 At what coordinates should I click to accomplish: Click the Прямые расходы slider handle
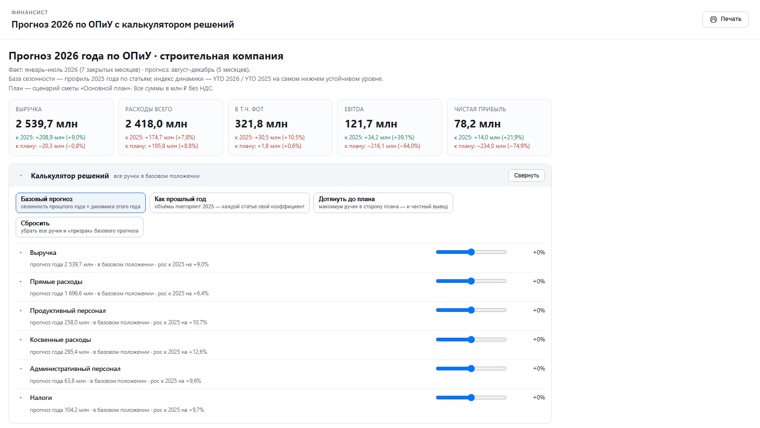click(471, 281)
